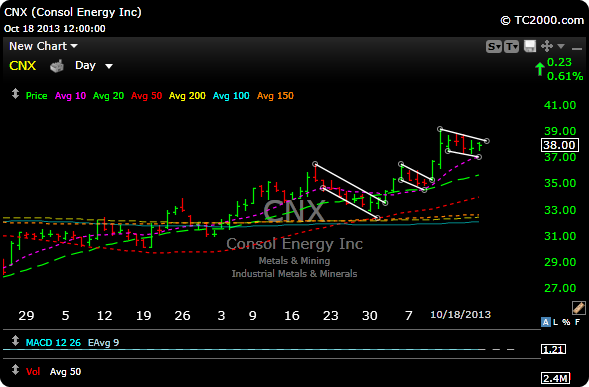
Task: Click the volume pane resize arrows icon
Action: pyautogui.click(x=15, y=370)
